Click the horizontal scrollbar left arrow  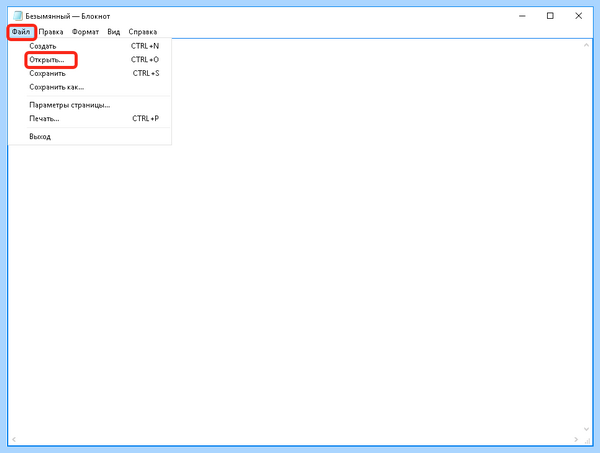(14, 440)
